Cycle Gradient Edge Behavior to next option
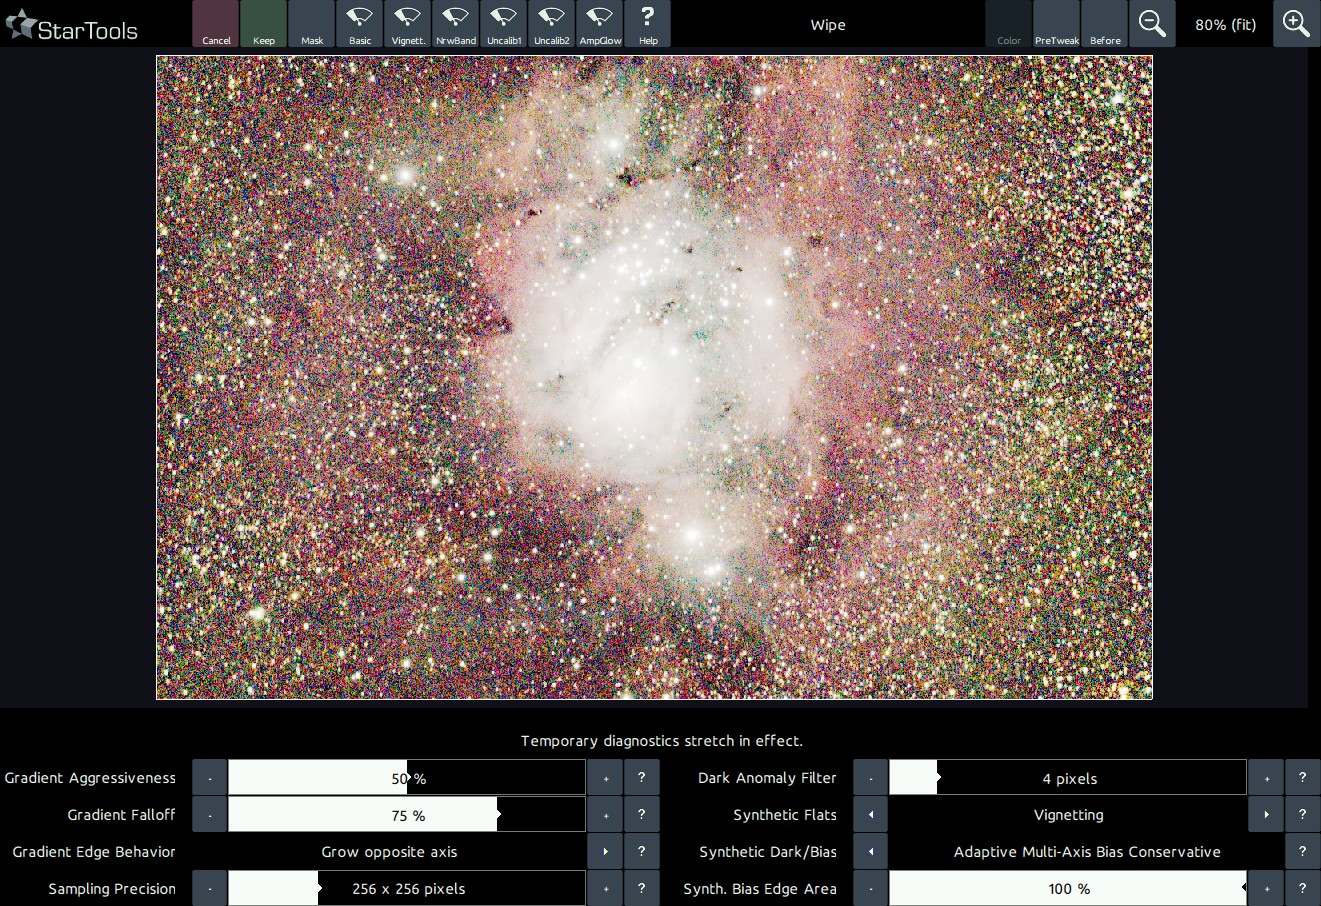The image size is (1321, 906). point(605,852)
